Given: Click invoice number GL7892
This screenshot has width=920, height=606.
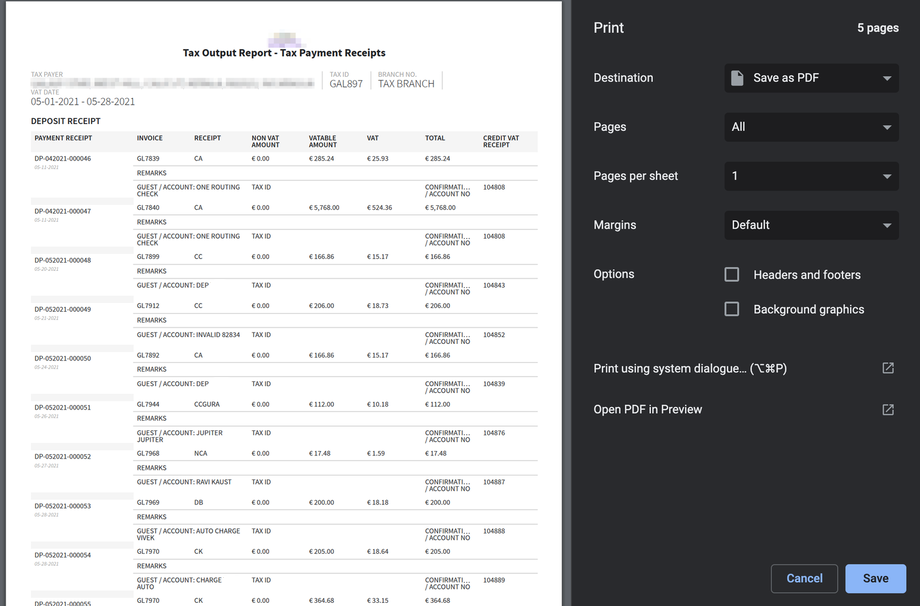Looking at the screenshot, I should [x=148, y=356].
